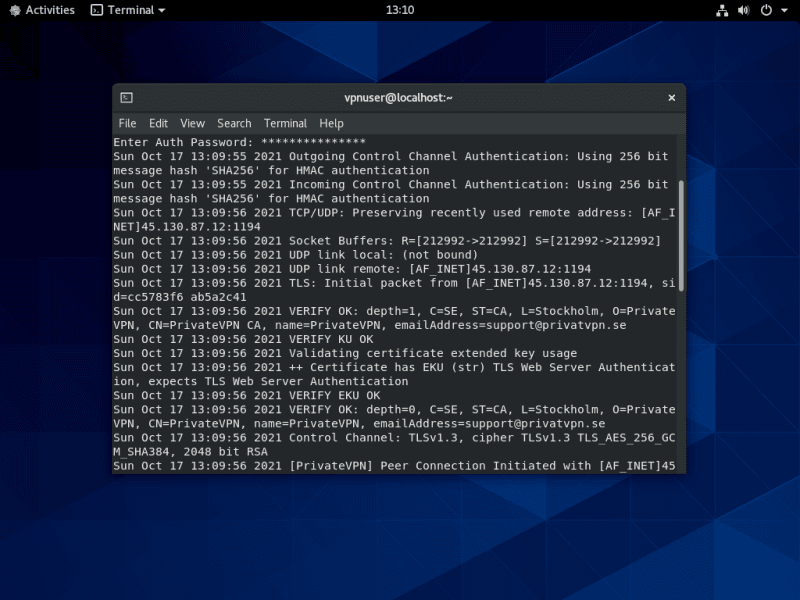Expand the Terminal app menu arrow
Screen dimensions: 800x600
coord(162,10)
